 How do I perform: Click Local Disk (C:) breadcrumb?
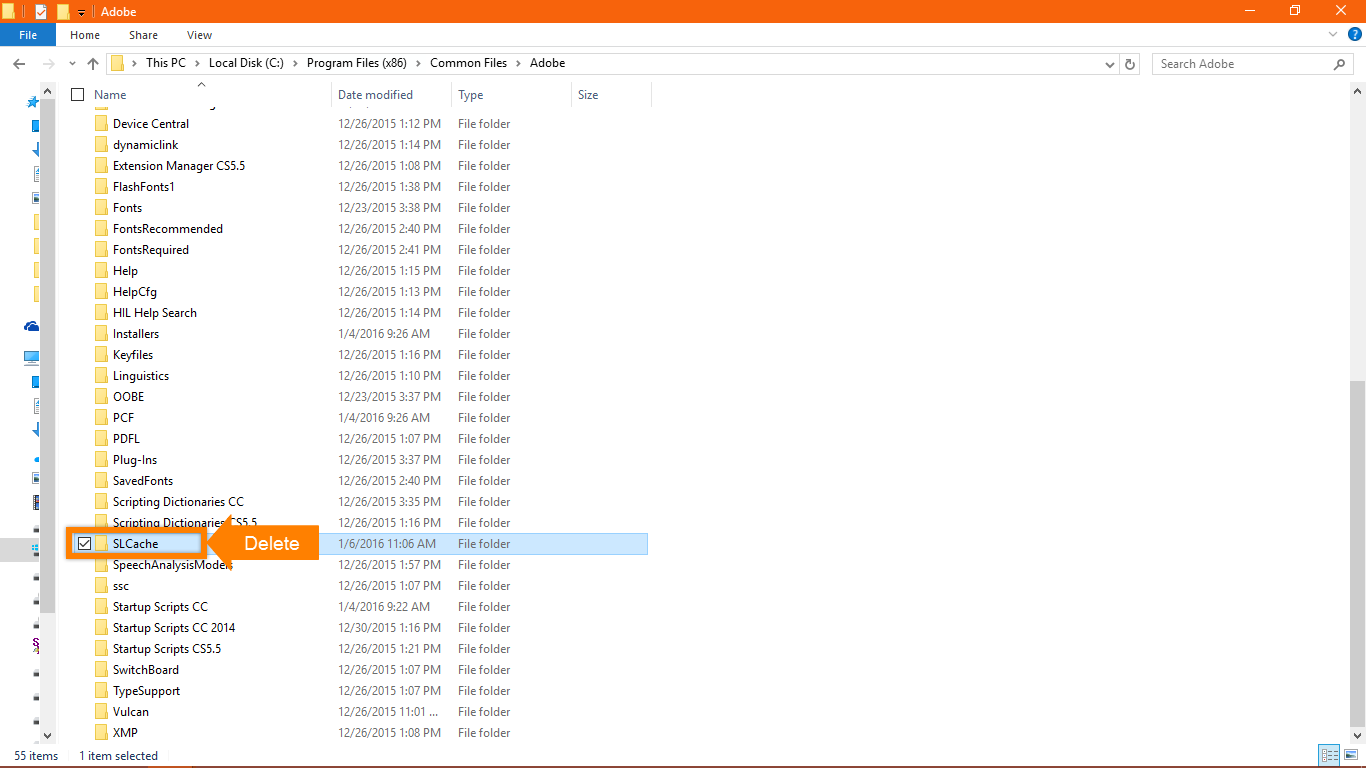click(246, 63)
